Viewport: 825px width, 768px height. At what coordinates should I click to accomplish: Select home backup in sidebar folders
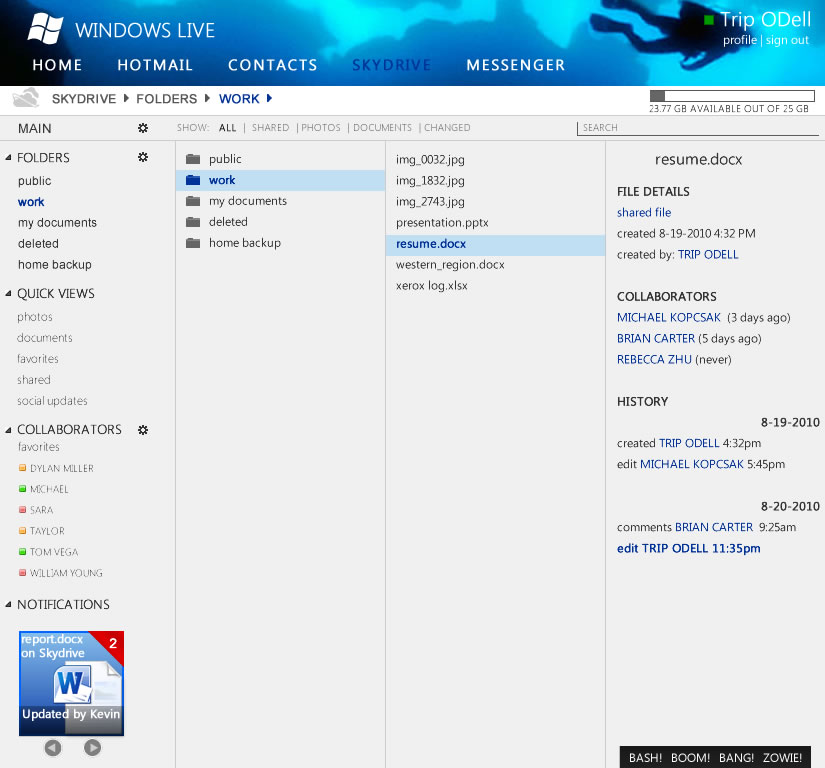(55, 265)
